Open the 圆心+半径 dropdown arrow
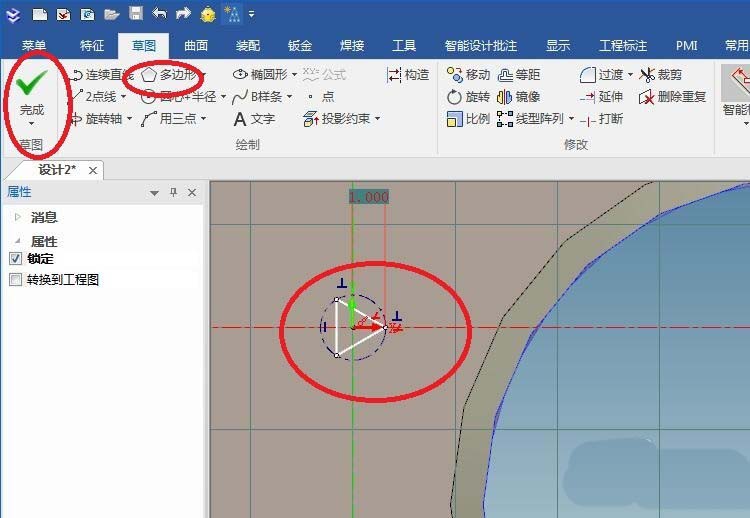Viewport: 750px width, 518px height. click(223, 97)
